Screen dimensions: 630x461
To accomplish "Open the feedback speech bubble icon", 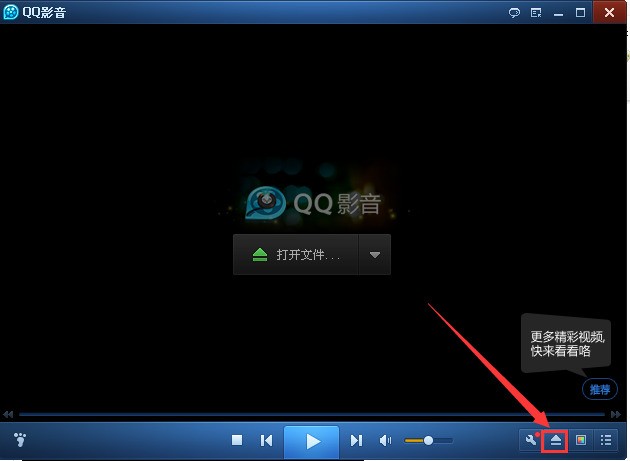I will click(x=514, y=13).
